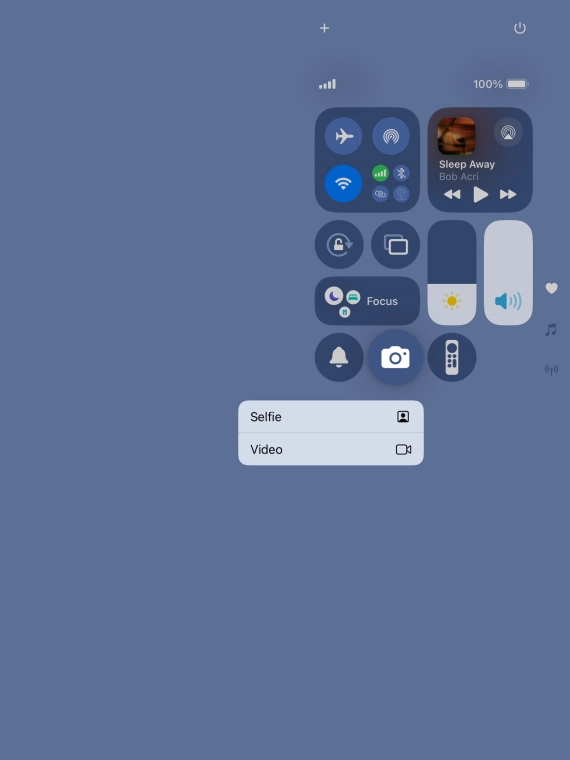The height and width of the screenshot is (760, 570).
Task: Turn off Wi-Fi toggle
Action: tap(343, 184)
